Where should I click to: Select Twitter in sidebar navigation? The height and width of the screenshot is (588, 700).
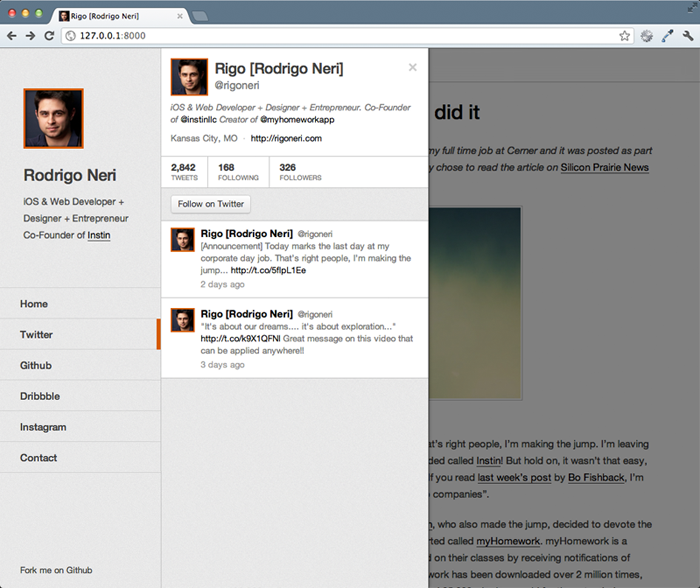click(x=80, y=334)
